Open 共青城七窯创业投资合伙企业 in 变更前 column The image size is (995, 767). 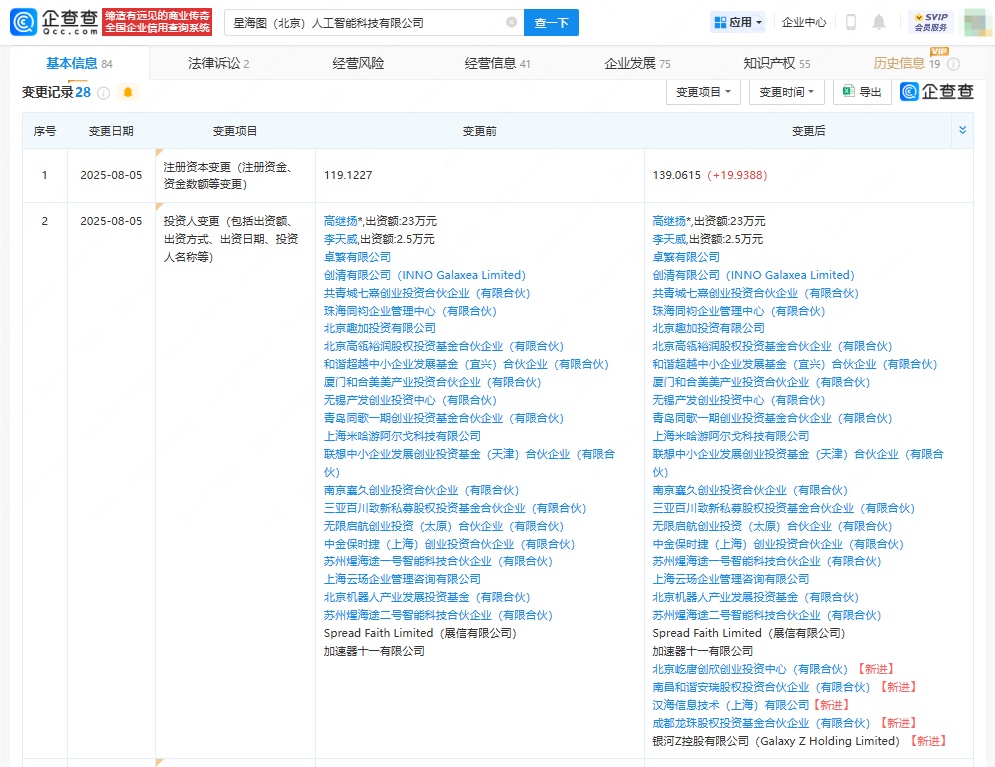click(x=426, y=293)
